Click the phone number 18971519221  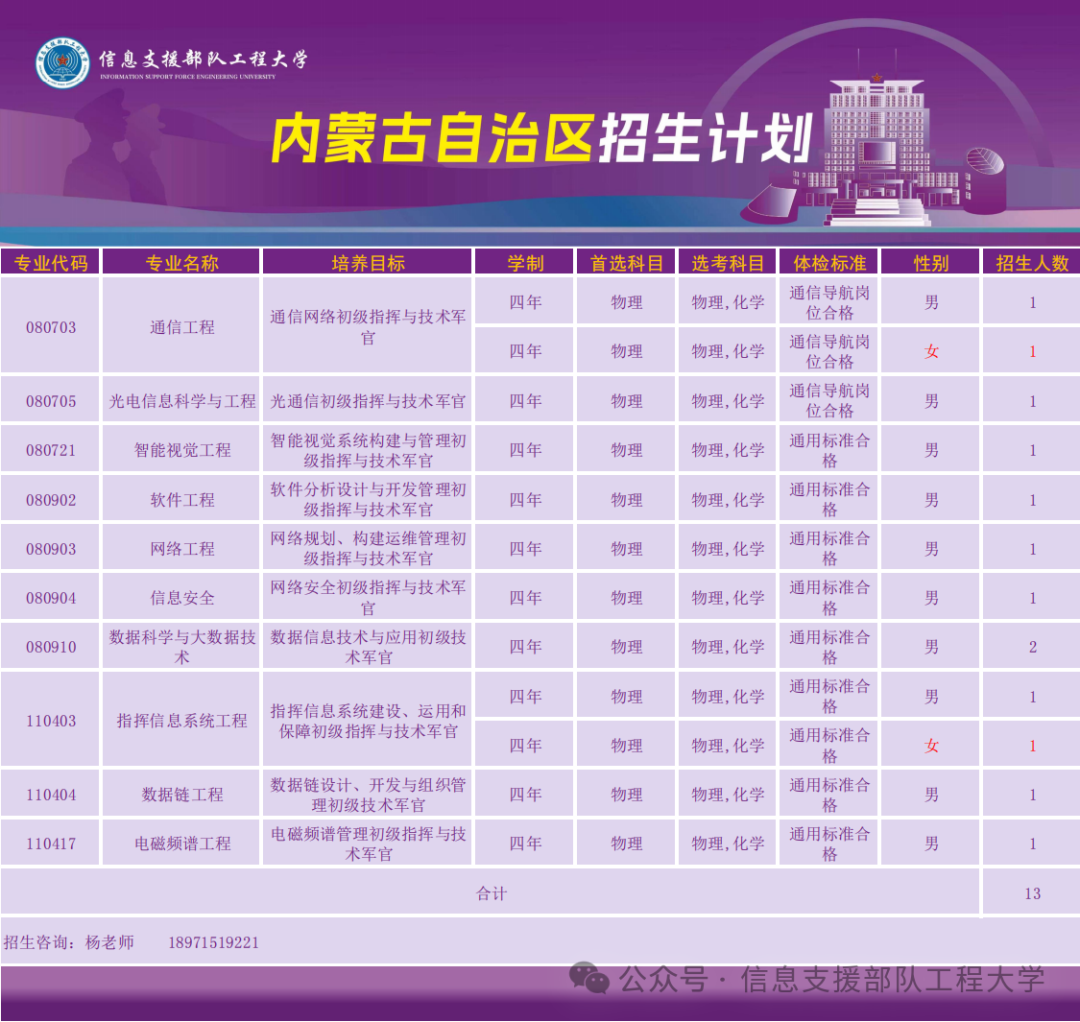214,943
